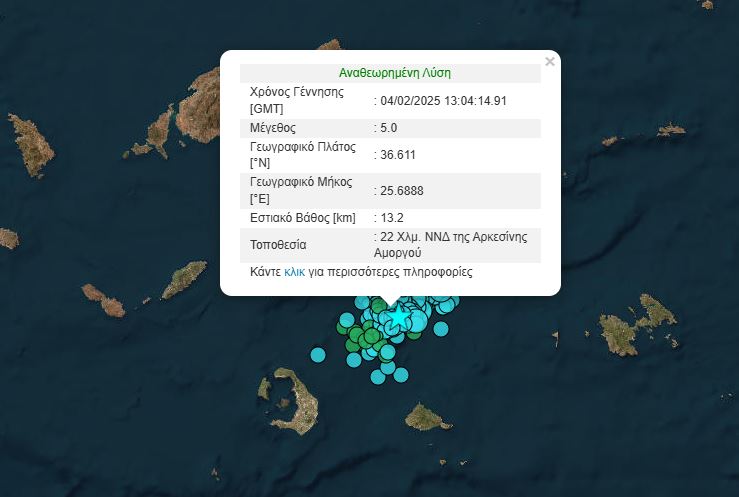Click the focal depth value 13.2
This screenshot has height=497, width=739.
click(x=391, y=217)
